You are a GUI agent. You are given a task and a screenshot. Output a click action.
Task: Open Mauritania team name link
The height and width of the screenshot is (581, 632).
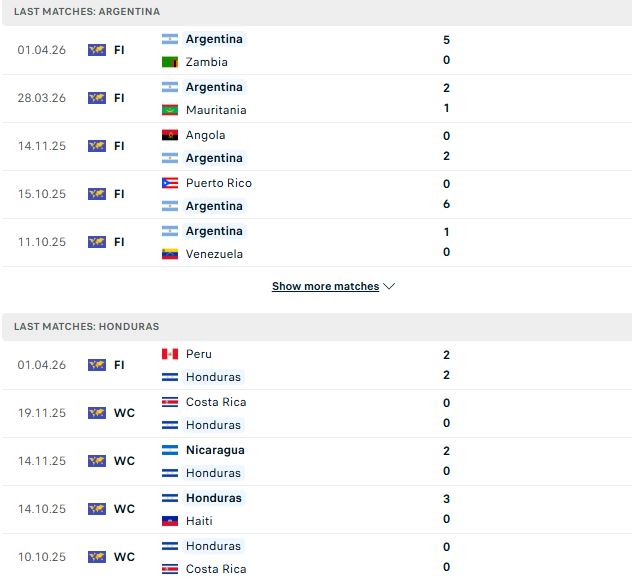216,110
